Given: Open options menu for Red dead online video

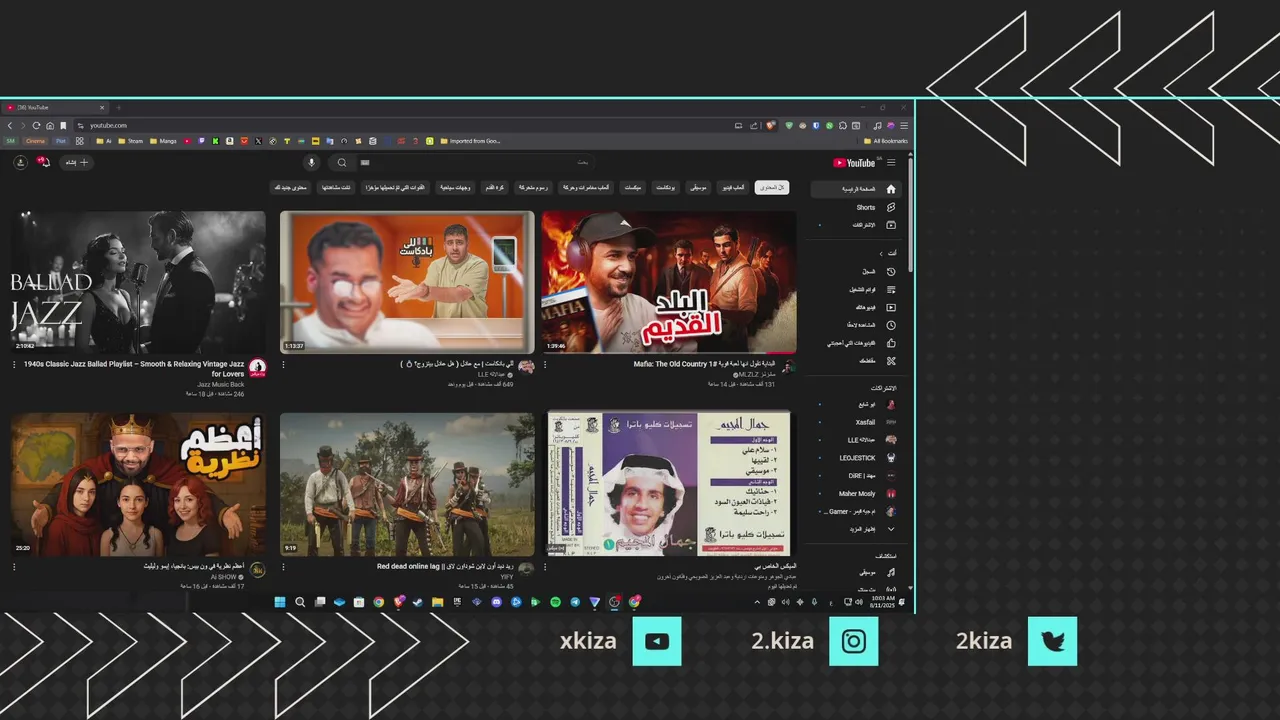Looking at the screenshot, I should click(284, 567).
